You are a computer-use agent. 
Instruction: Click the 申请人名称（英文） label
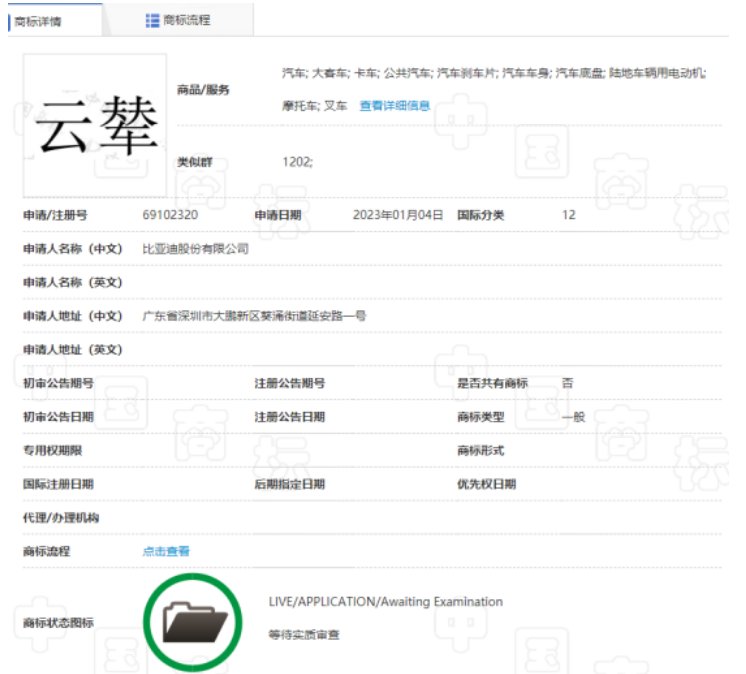pos(73,283)
